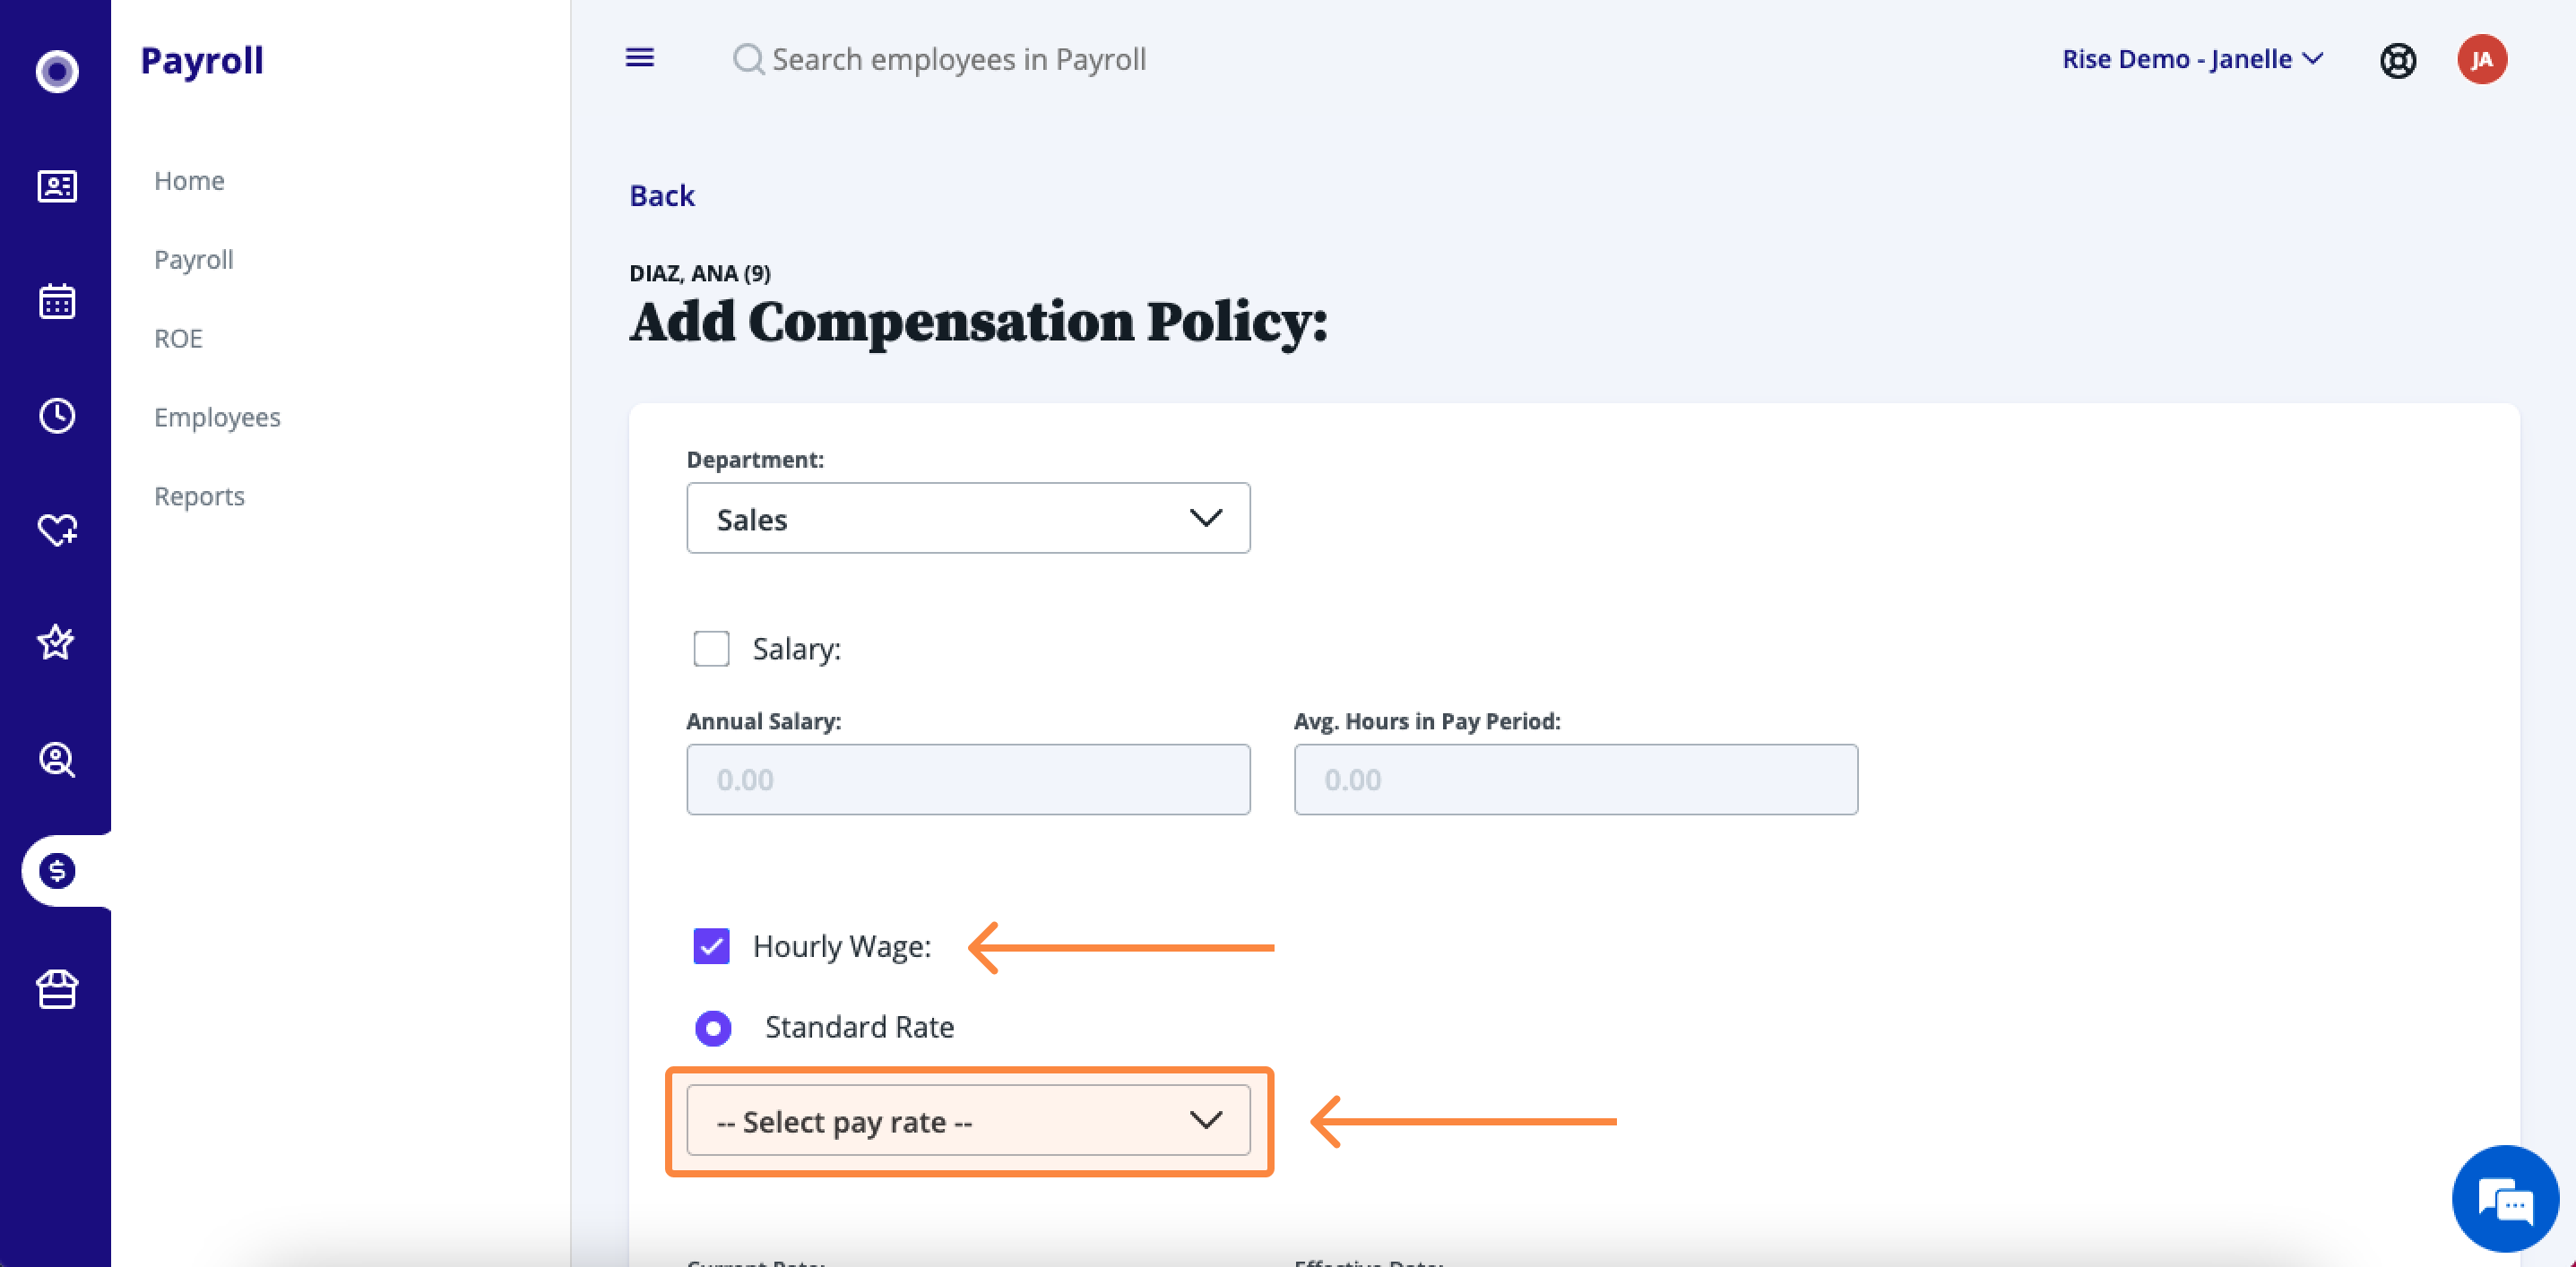Open the employee directory card icon

pyautogui.click(x=57, y=186)
